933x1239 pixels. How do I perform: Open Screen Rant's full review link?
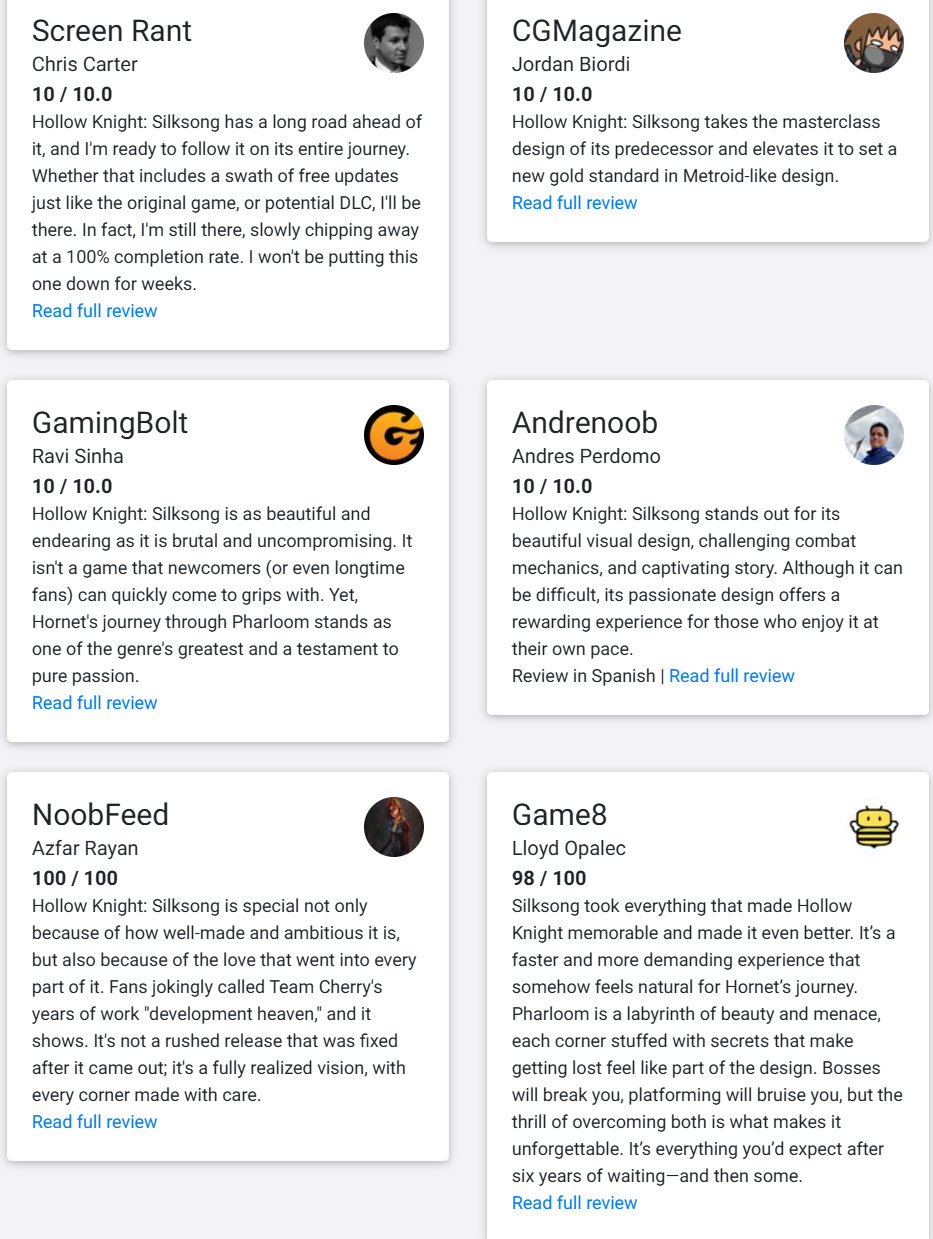95,311
